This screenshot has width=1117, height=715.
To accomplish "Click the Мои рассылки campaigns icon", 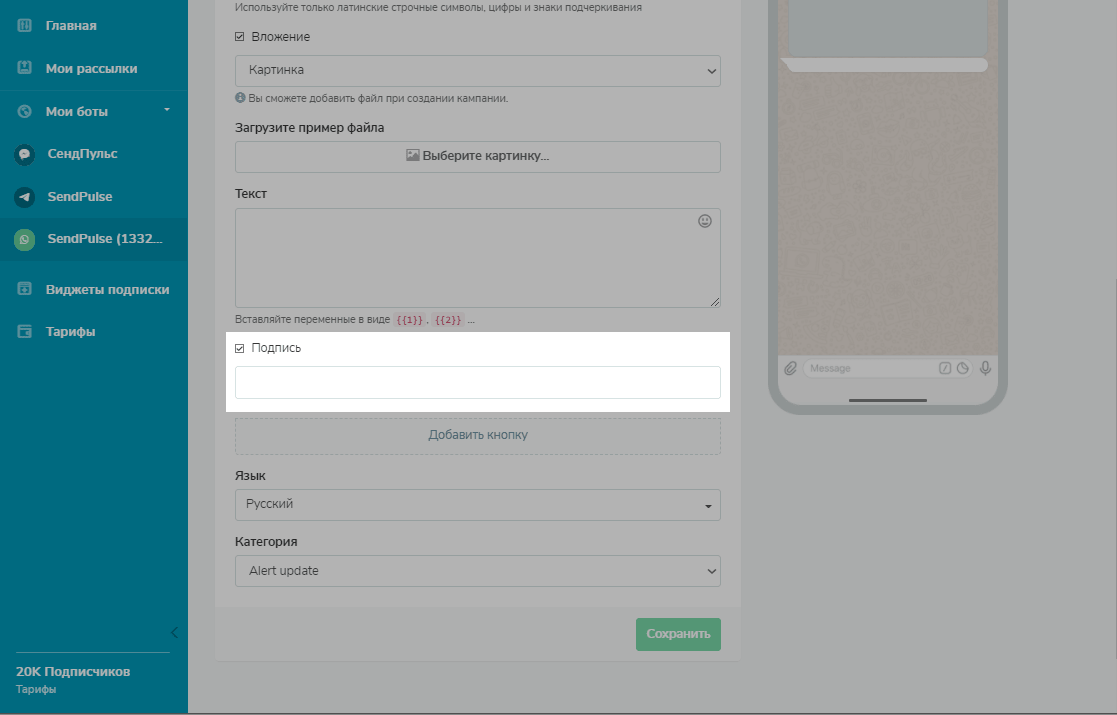I will click(25, 69).
